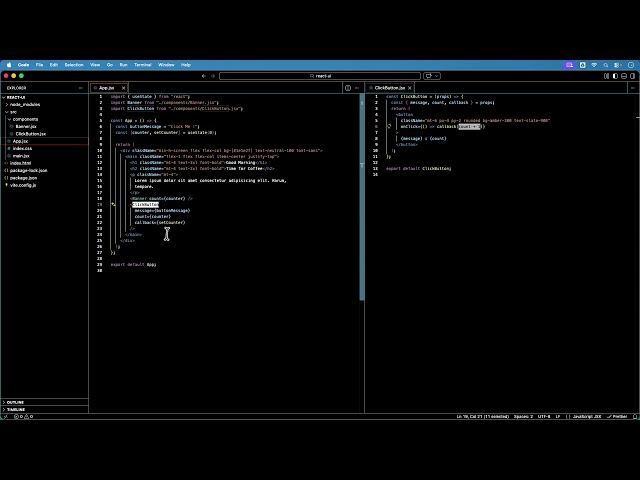The height and width of the screenshot is (480, 640).
Task: Switch to the ClickButton.jsx editor tab
Action: pyautogui.click(x=389, y=88)
